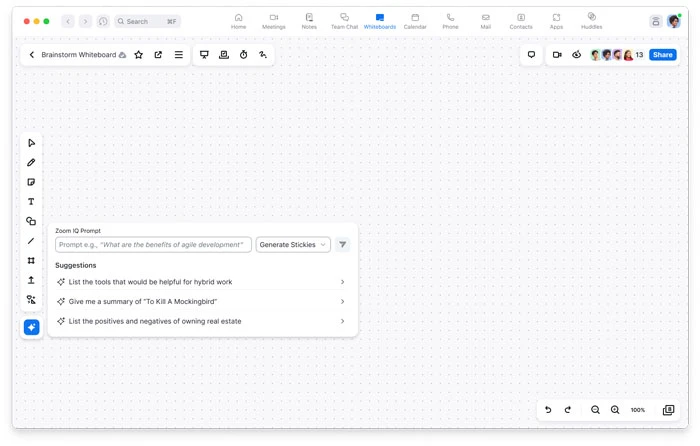Click the Zoom IQ prompt input field

[x=153, y=244]
